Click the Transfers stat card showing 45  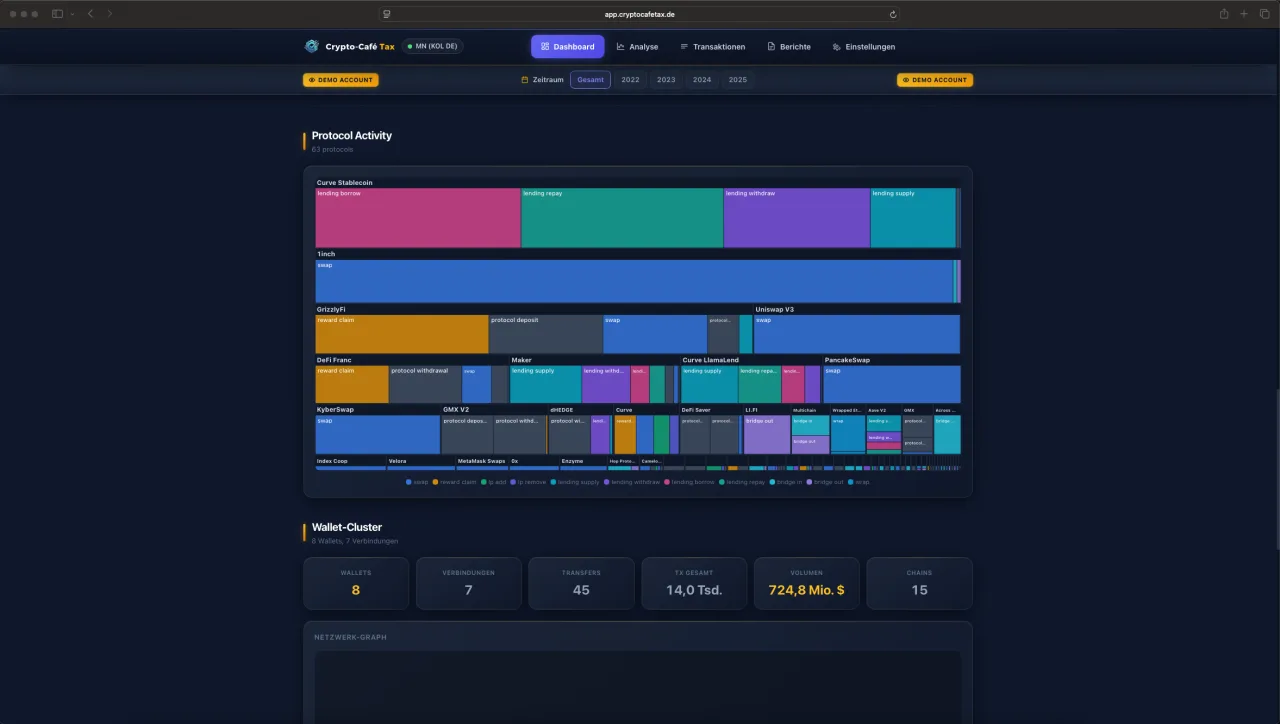point(581,583)
